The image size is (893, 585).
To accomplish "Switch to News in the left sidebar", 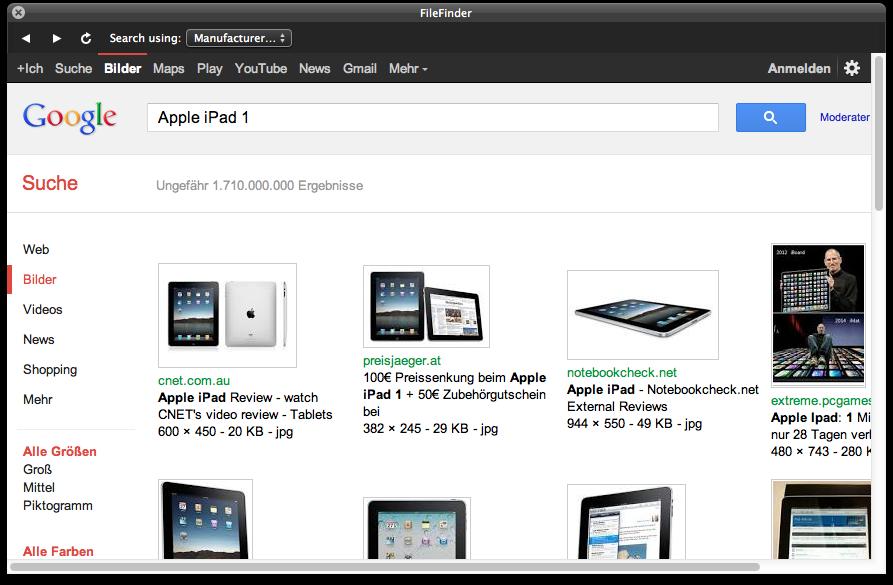I will (39, 339).
